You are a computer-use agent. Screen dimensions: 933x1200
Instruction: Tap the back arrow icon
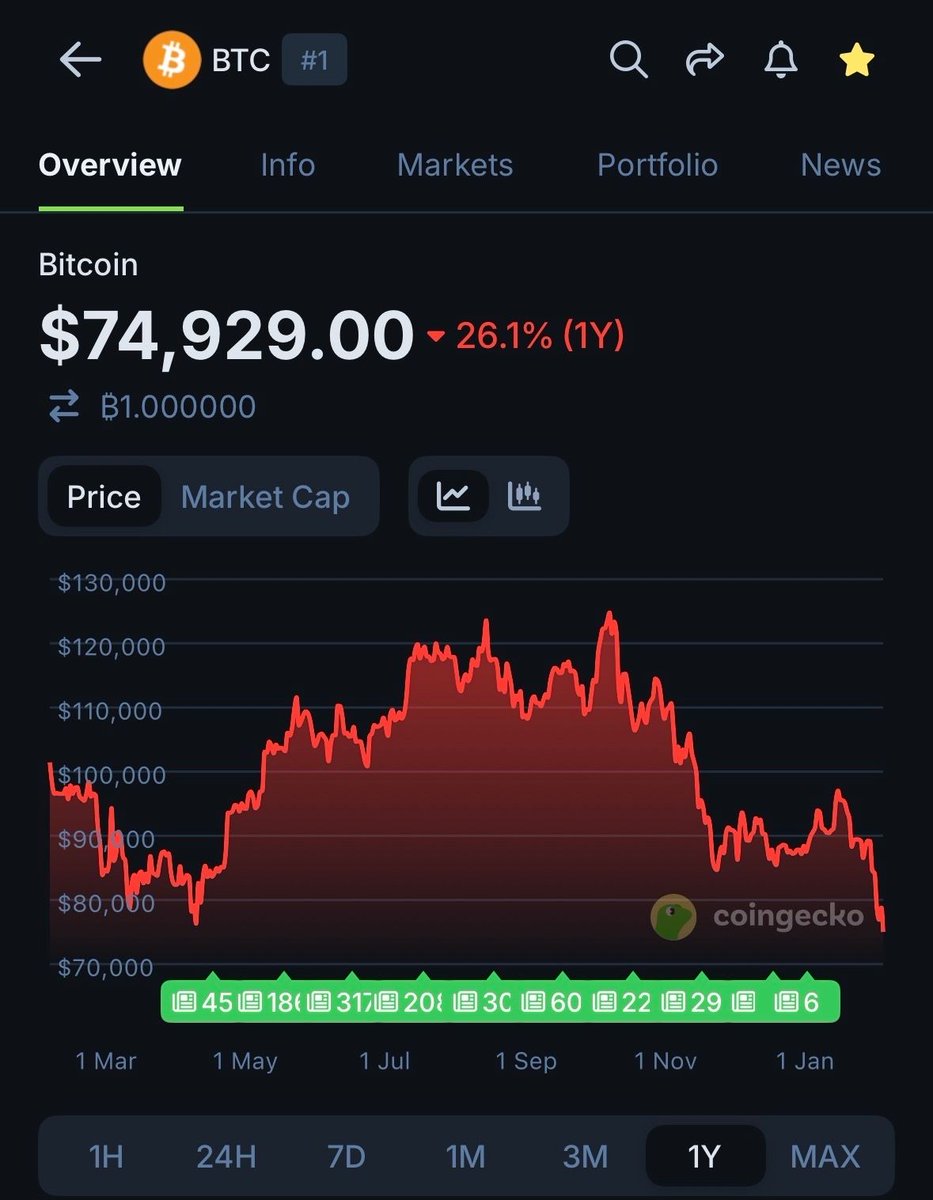[80, 61]
